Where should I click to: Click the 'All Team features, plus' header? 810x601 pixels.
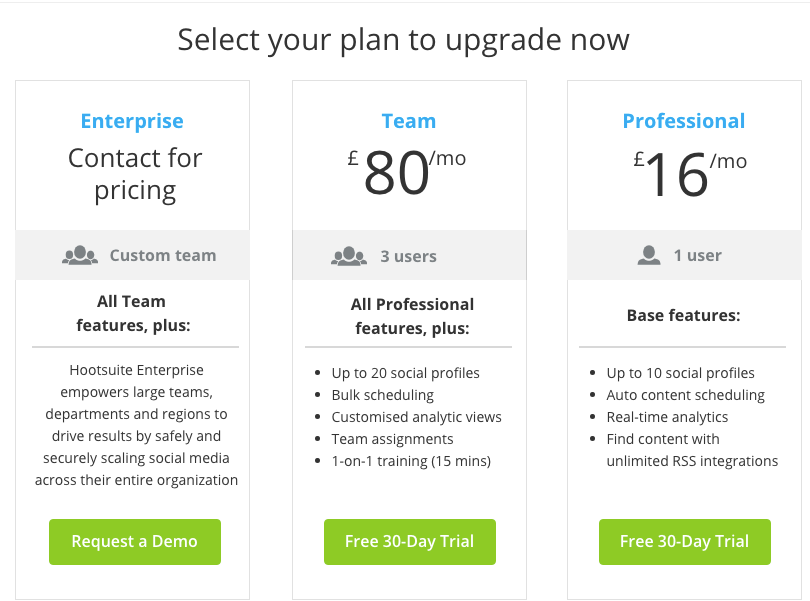tap(132, 312)
